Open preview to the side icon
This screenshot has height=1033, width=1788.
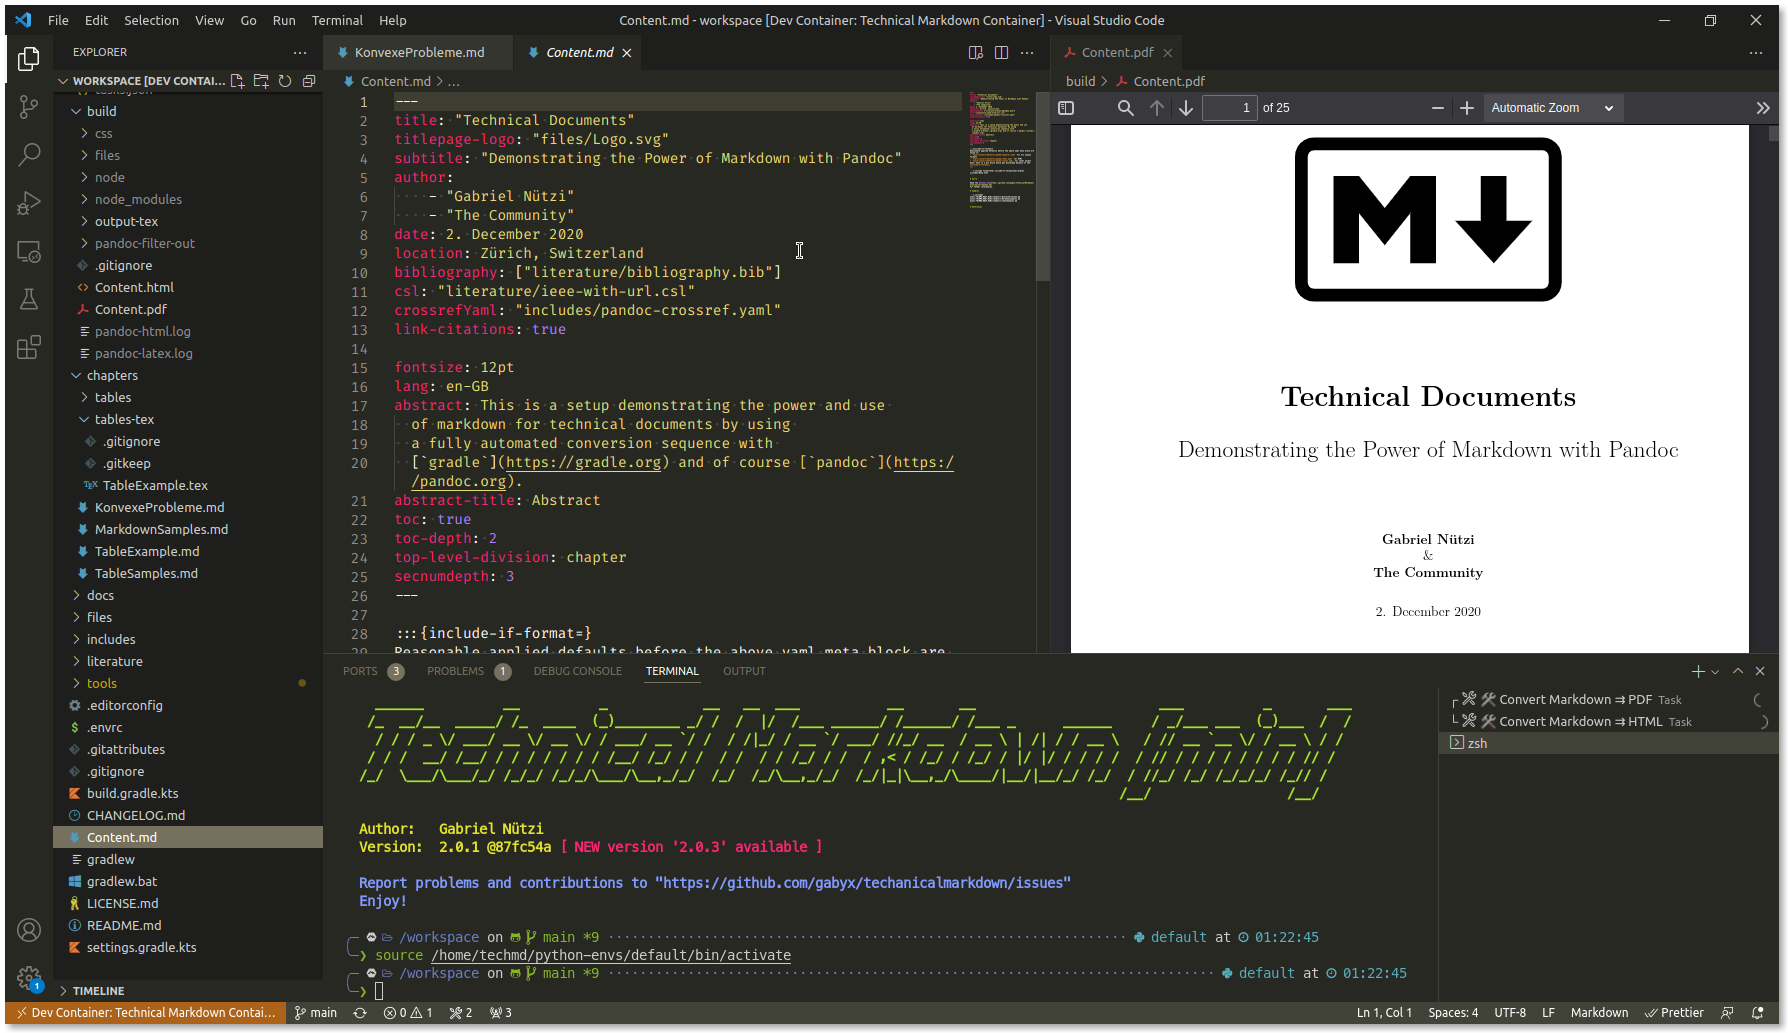[976, 53]
